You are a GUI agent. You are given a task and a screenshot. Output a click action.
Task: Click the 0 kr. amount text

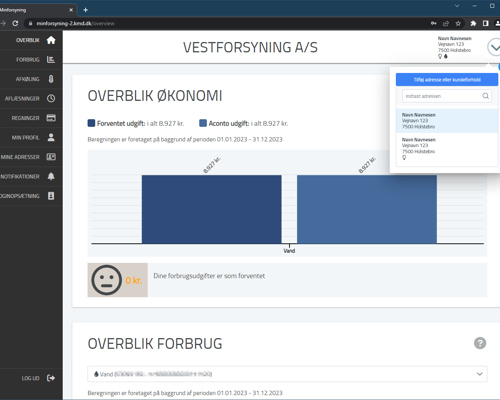(134, 280)
